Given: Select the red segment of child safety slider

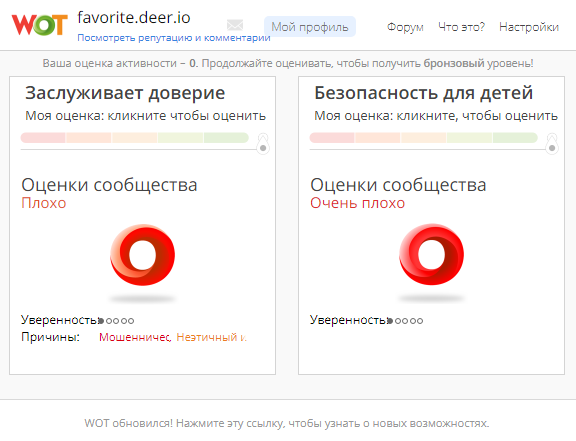Looking at the screenshot, I should [x=332, y=138].
